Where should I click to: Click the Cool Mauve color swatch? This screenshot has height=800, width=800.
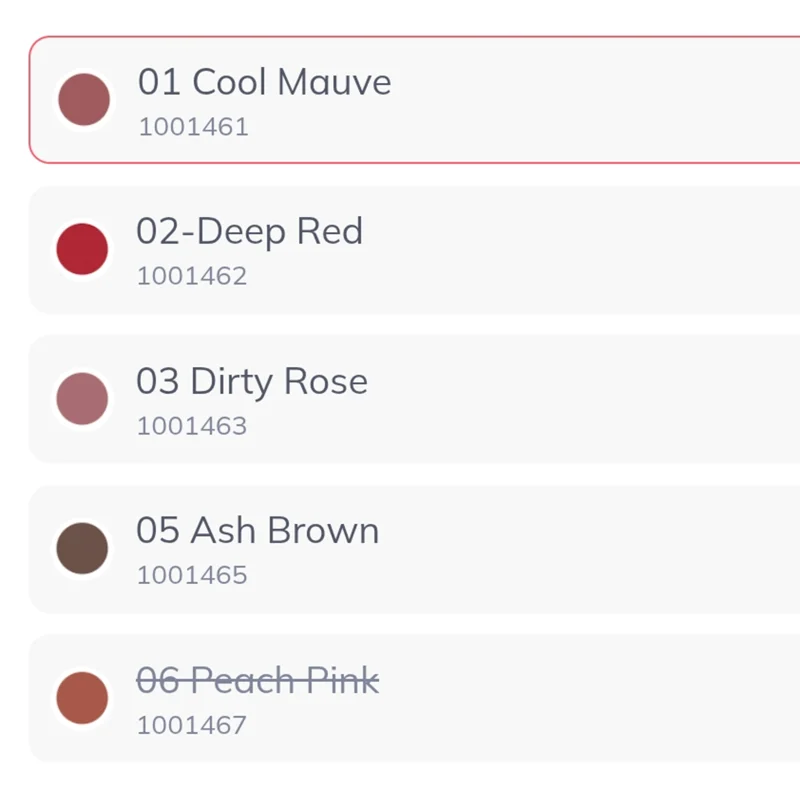pyautogui.click(x=83, y=99)
